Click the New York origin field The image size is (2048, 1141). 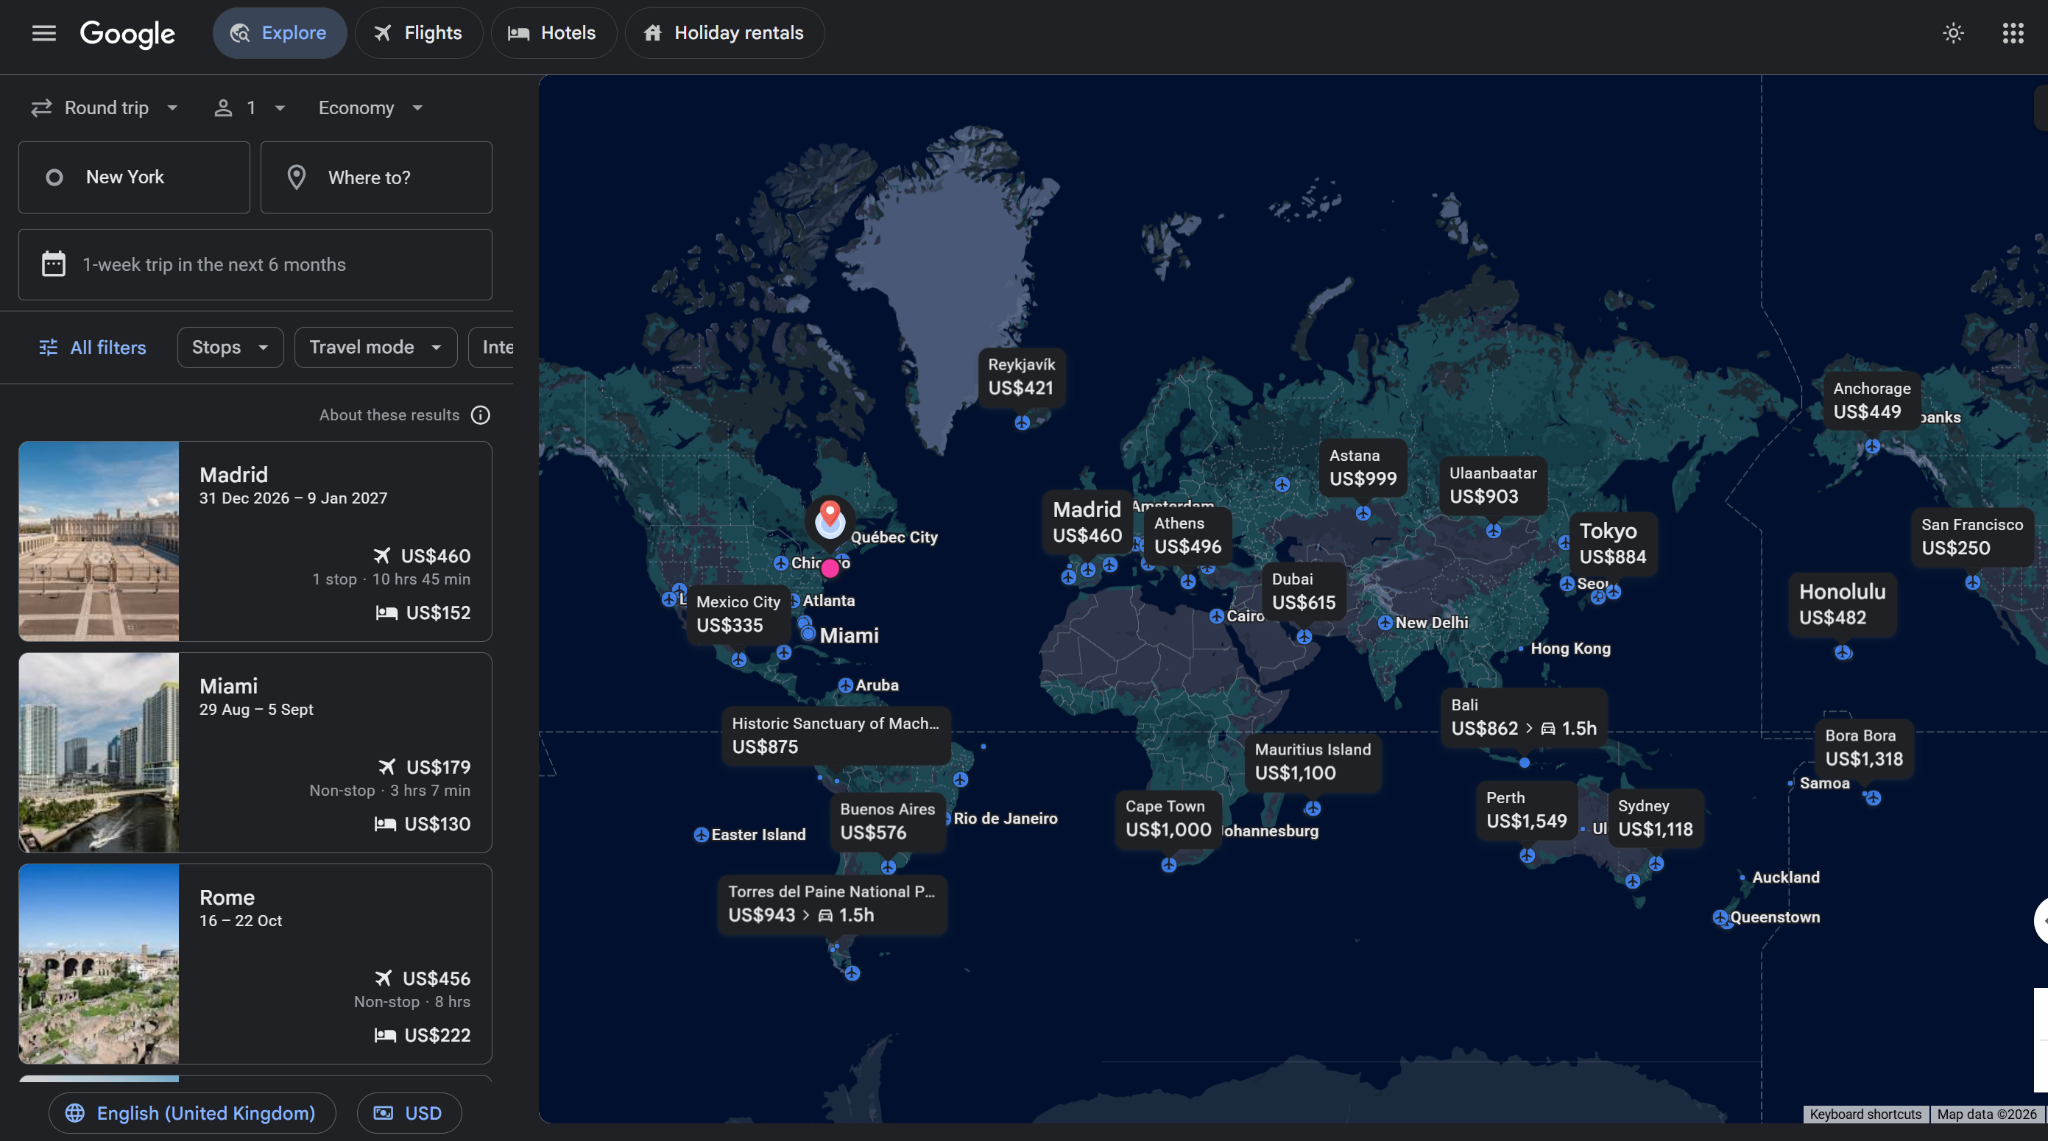pos(134,177)
